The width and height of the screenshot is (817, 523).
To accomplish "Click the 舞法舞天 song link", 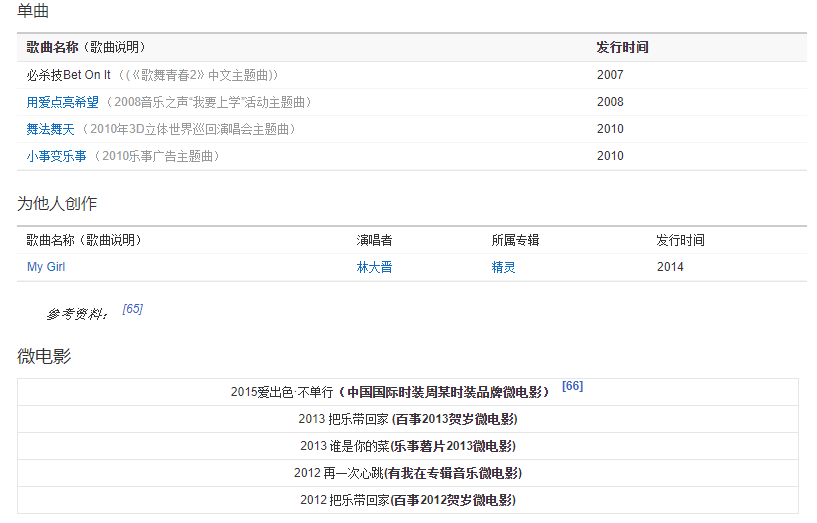I will (x=49, y=129).
